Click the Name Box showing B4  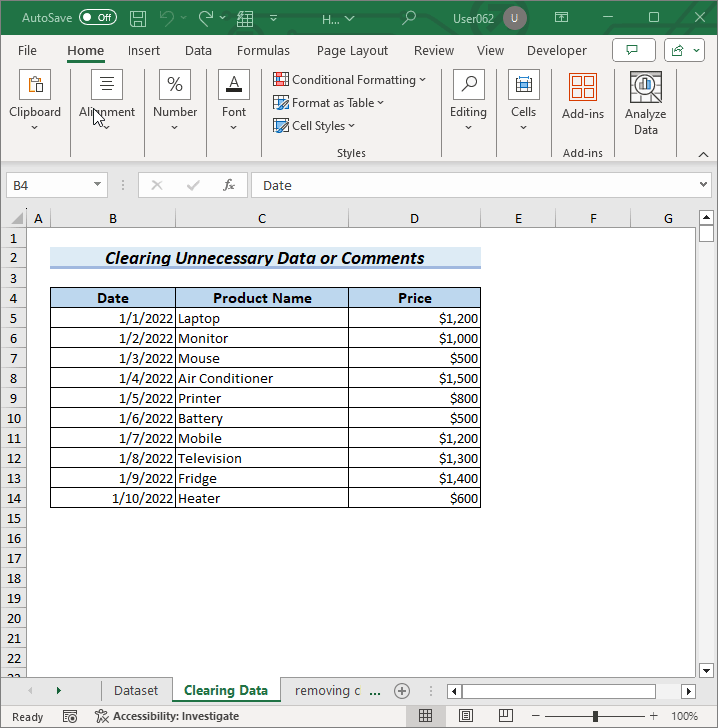tap(49, 186)
